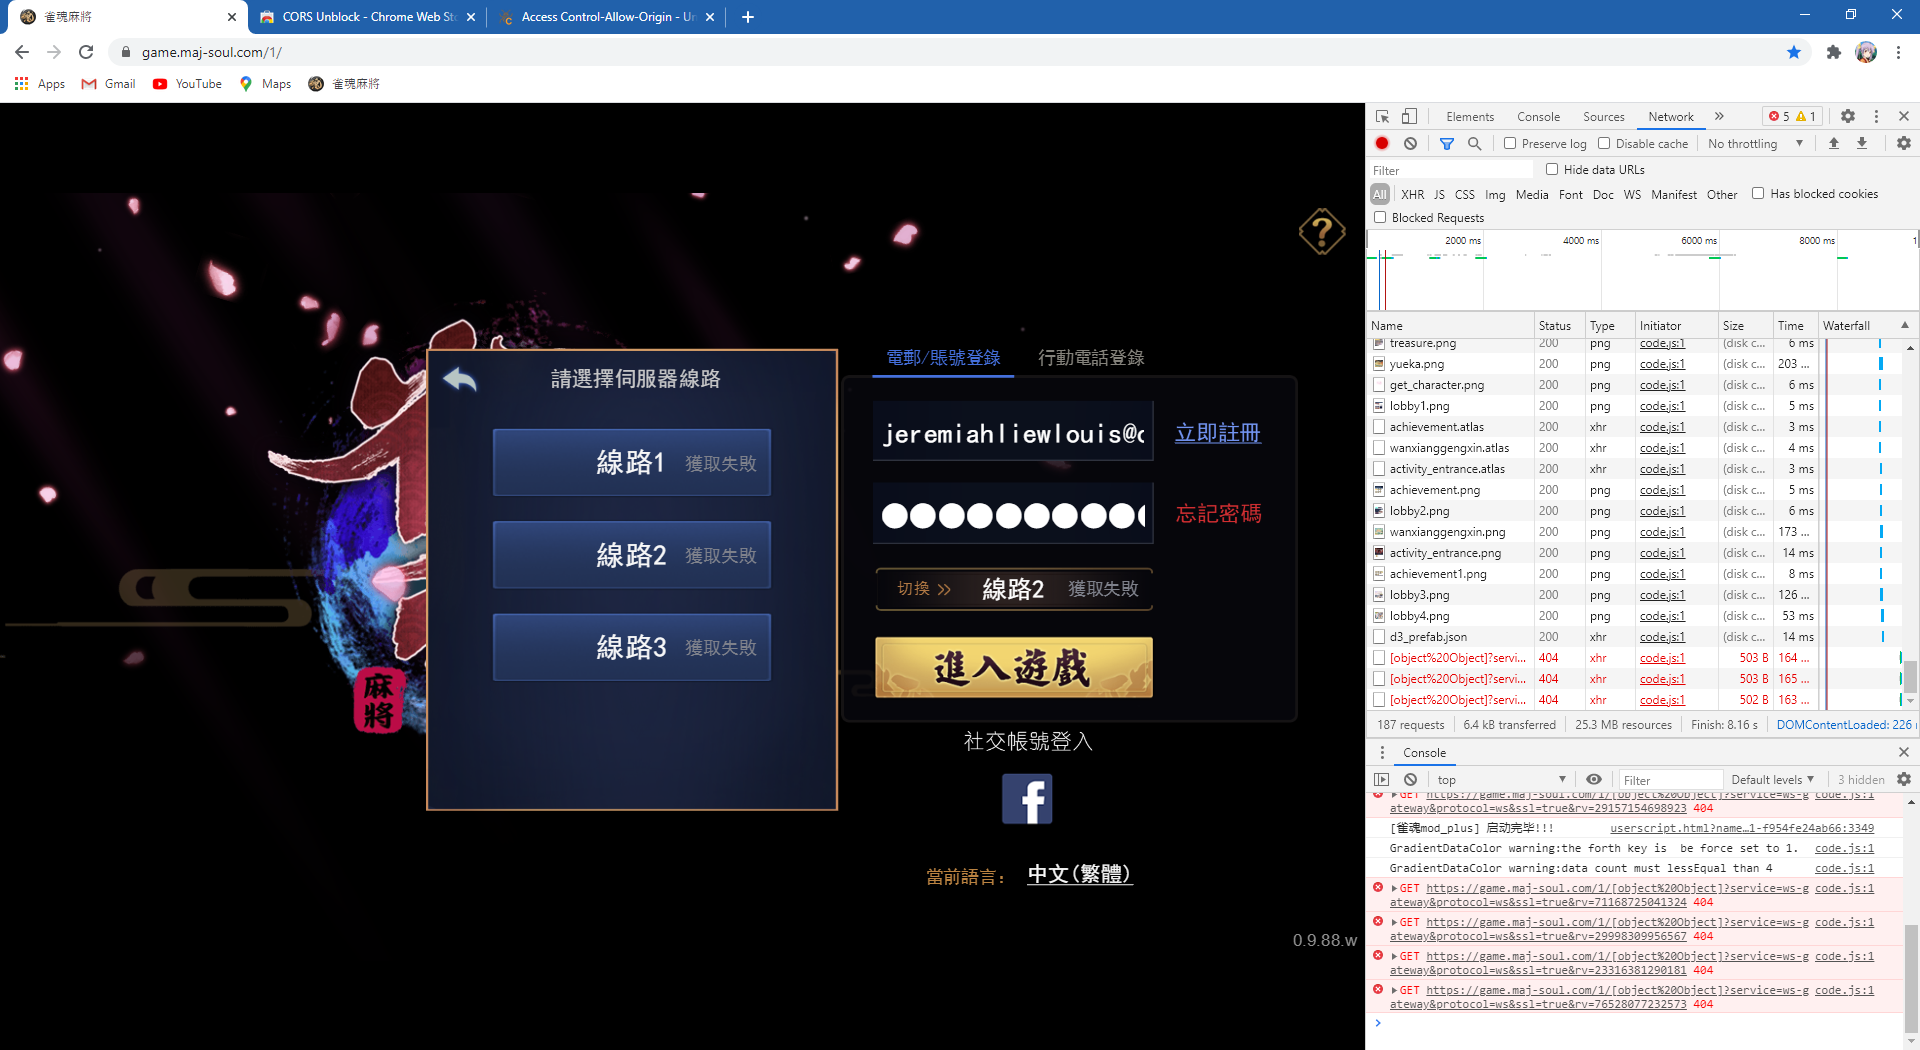Switch to the 行動電話登錄 login tab
The width and height of the screenshot is (1920, 1050).
(1092, 357)
